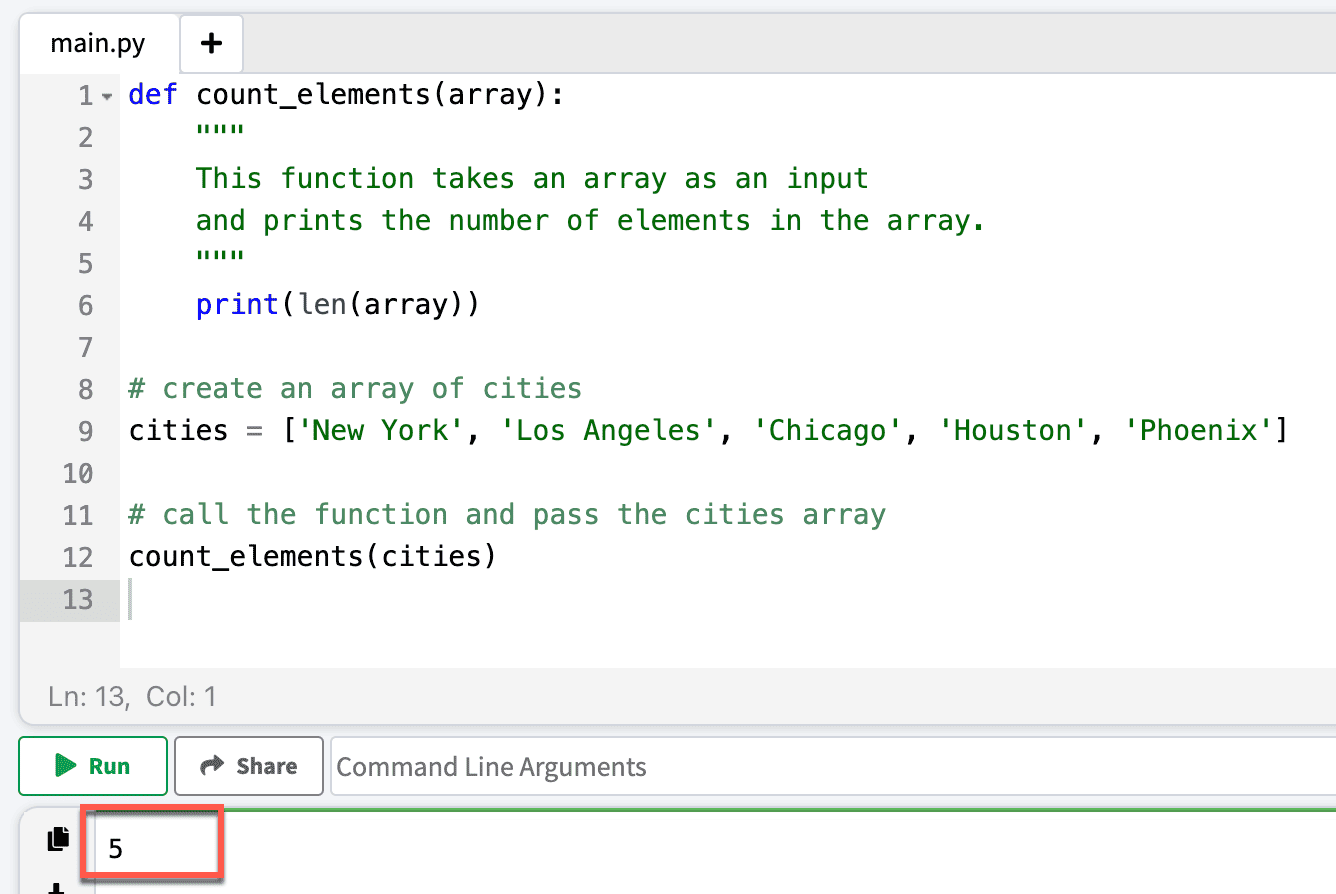This screenshot has width=1336, height=894.
Task: Click the duplicate-pages icon beside the output
Action: pyautogui.click(x=57, y=840)
